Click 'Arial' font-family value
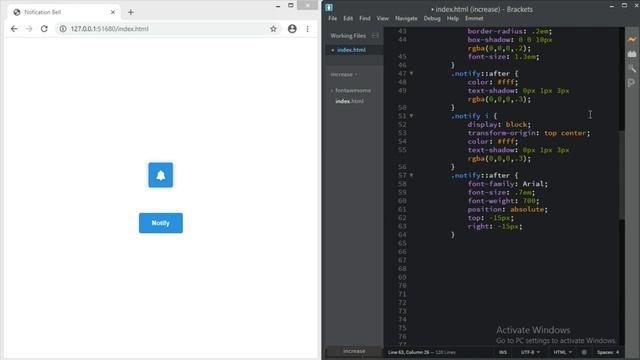Image resolution: width=640 pixels, height=360 pixels. click(x=533, y=184)
